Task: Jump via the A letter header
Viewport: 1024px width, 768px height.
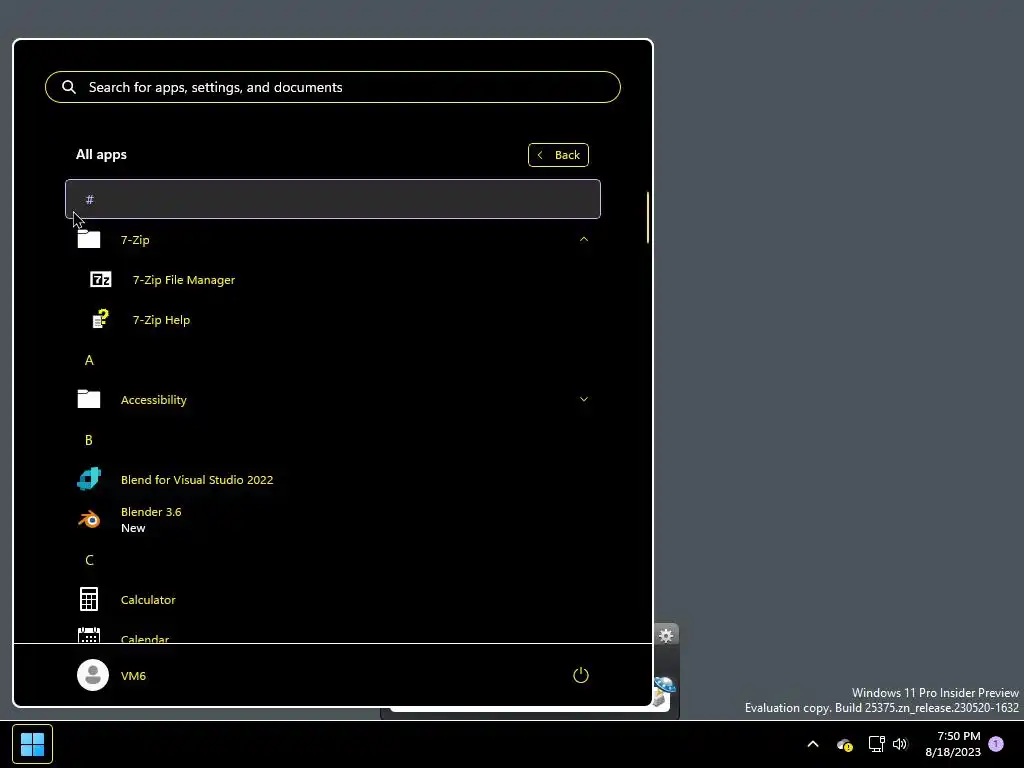Action: coord(89,360)
